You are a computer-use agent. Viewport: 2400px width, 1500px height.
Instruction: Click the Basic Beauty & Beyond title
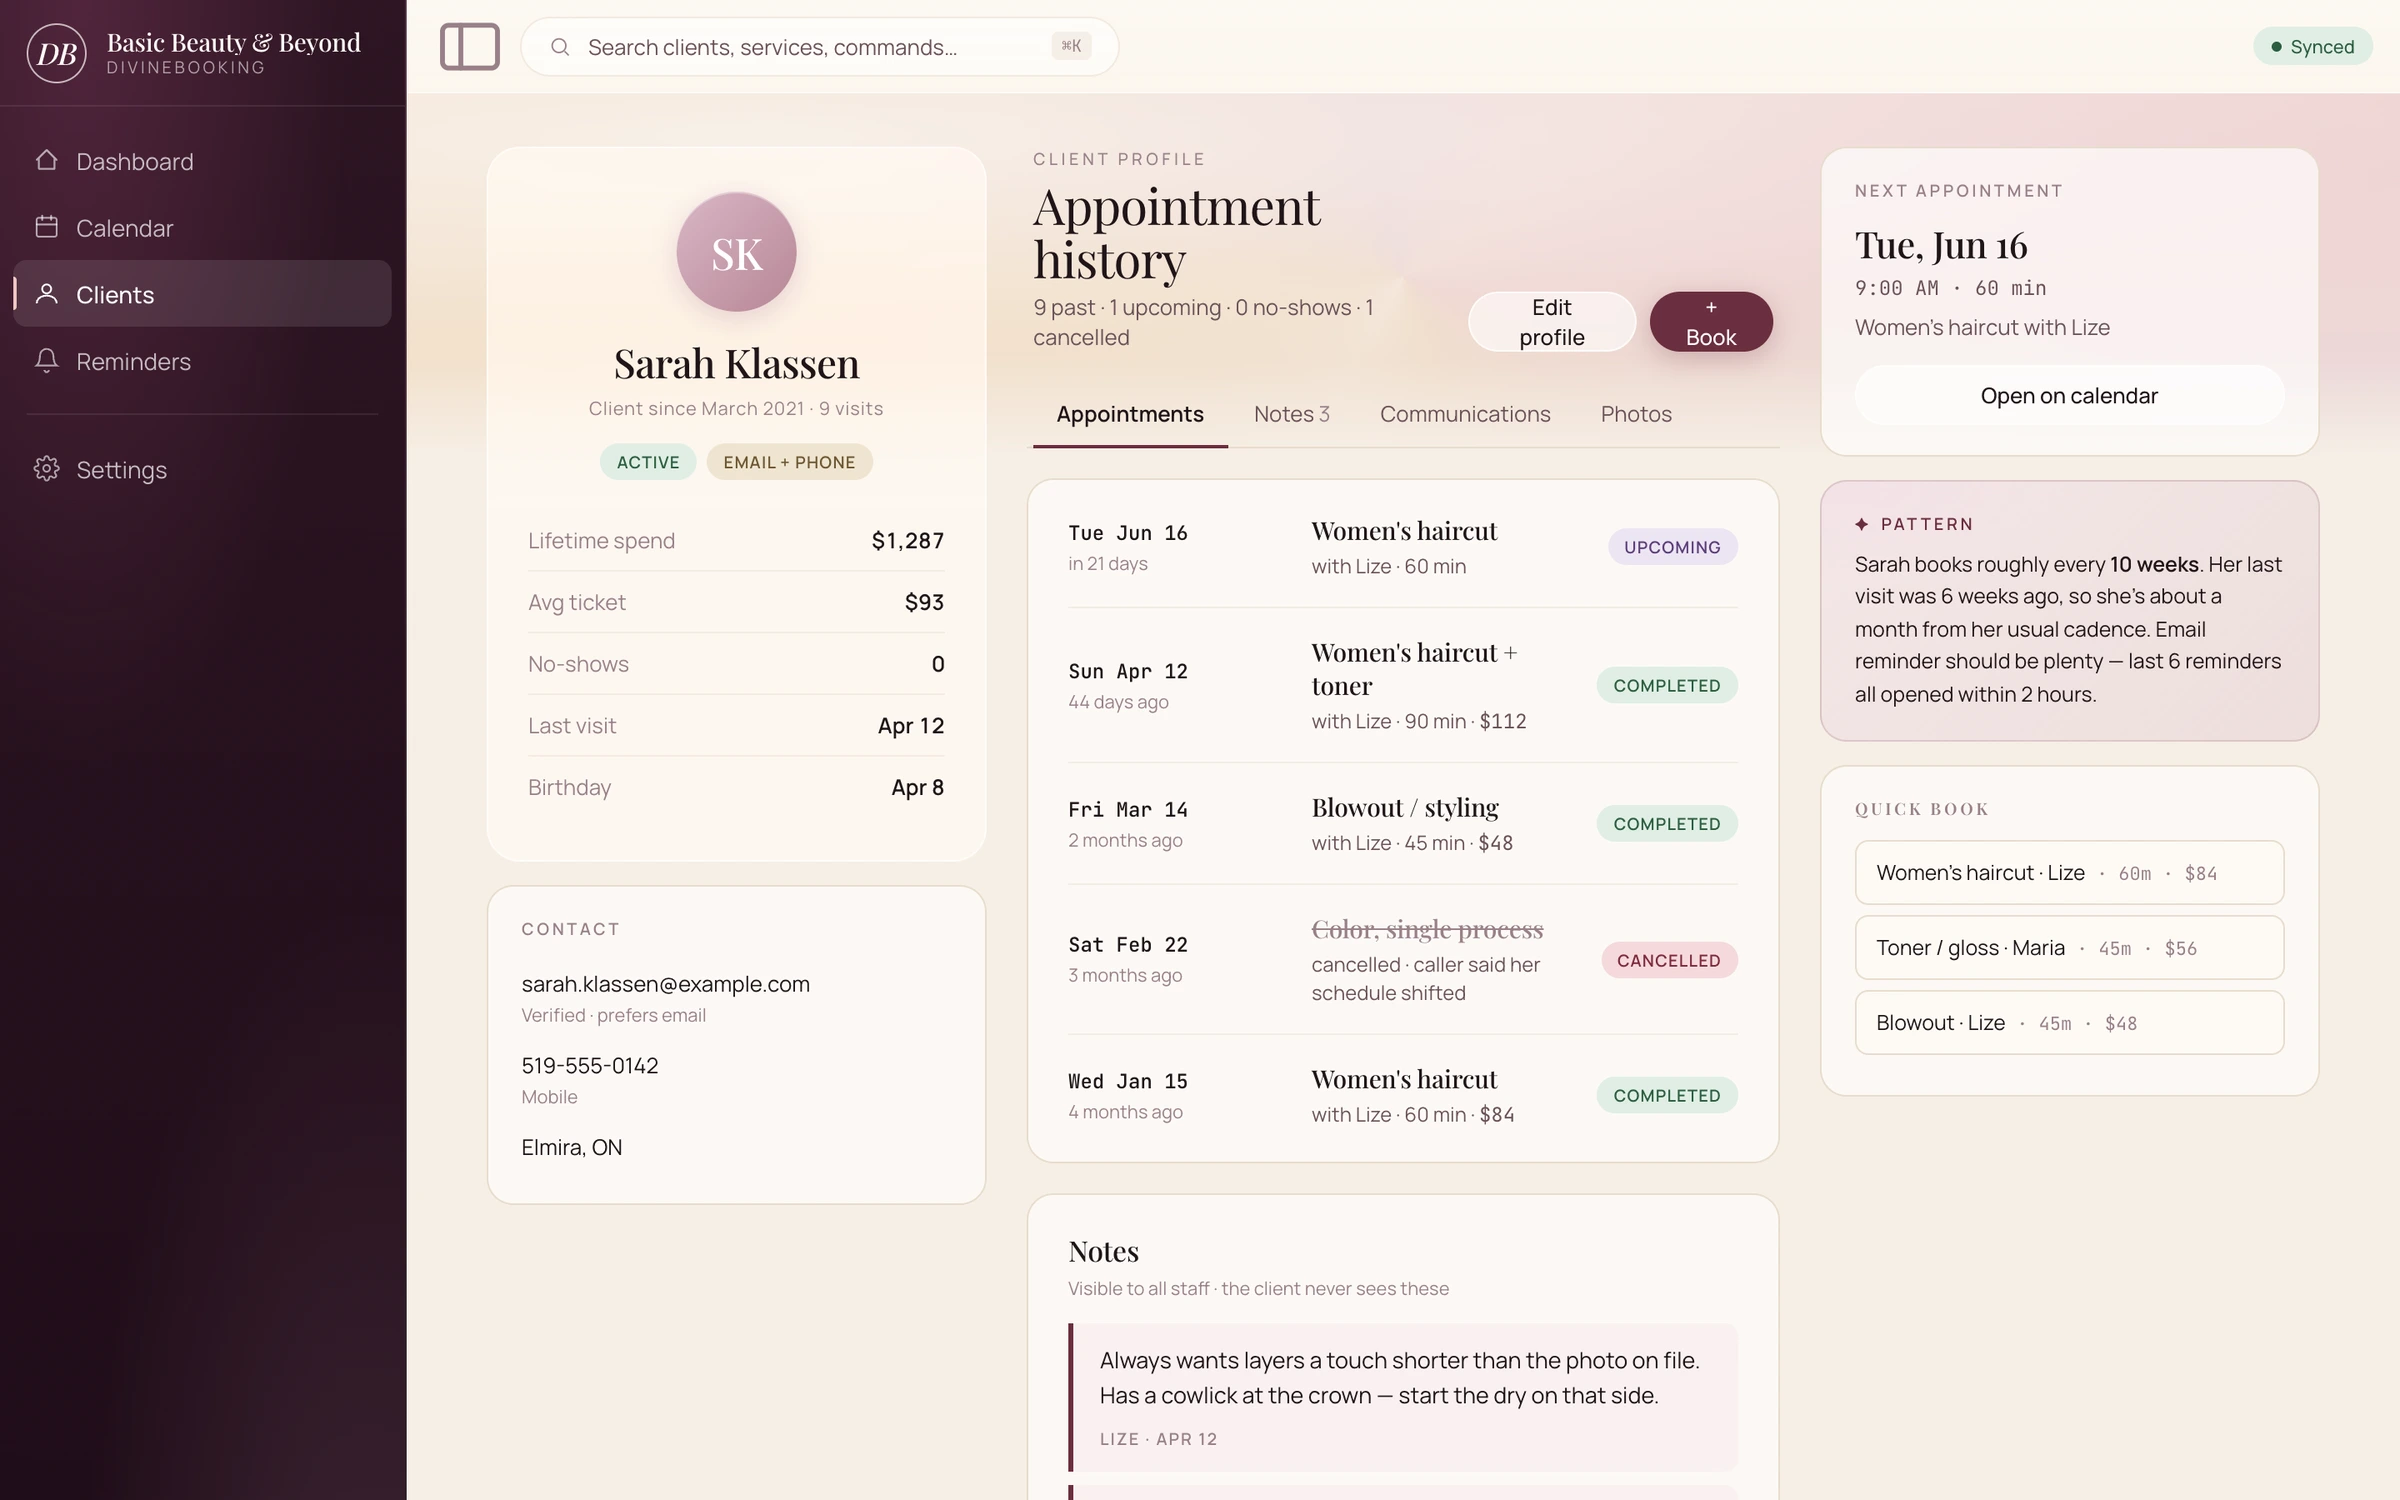coord(233,42)
